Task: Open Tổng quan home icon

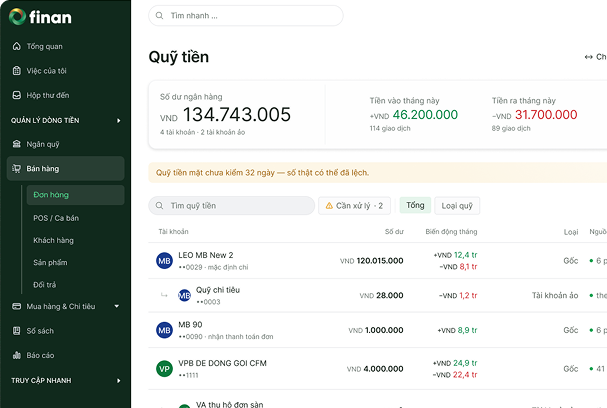Action: point(17,46)
